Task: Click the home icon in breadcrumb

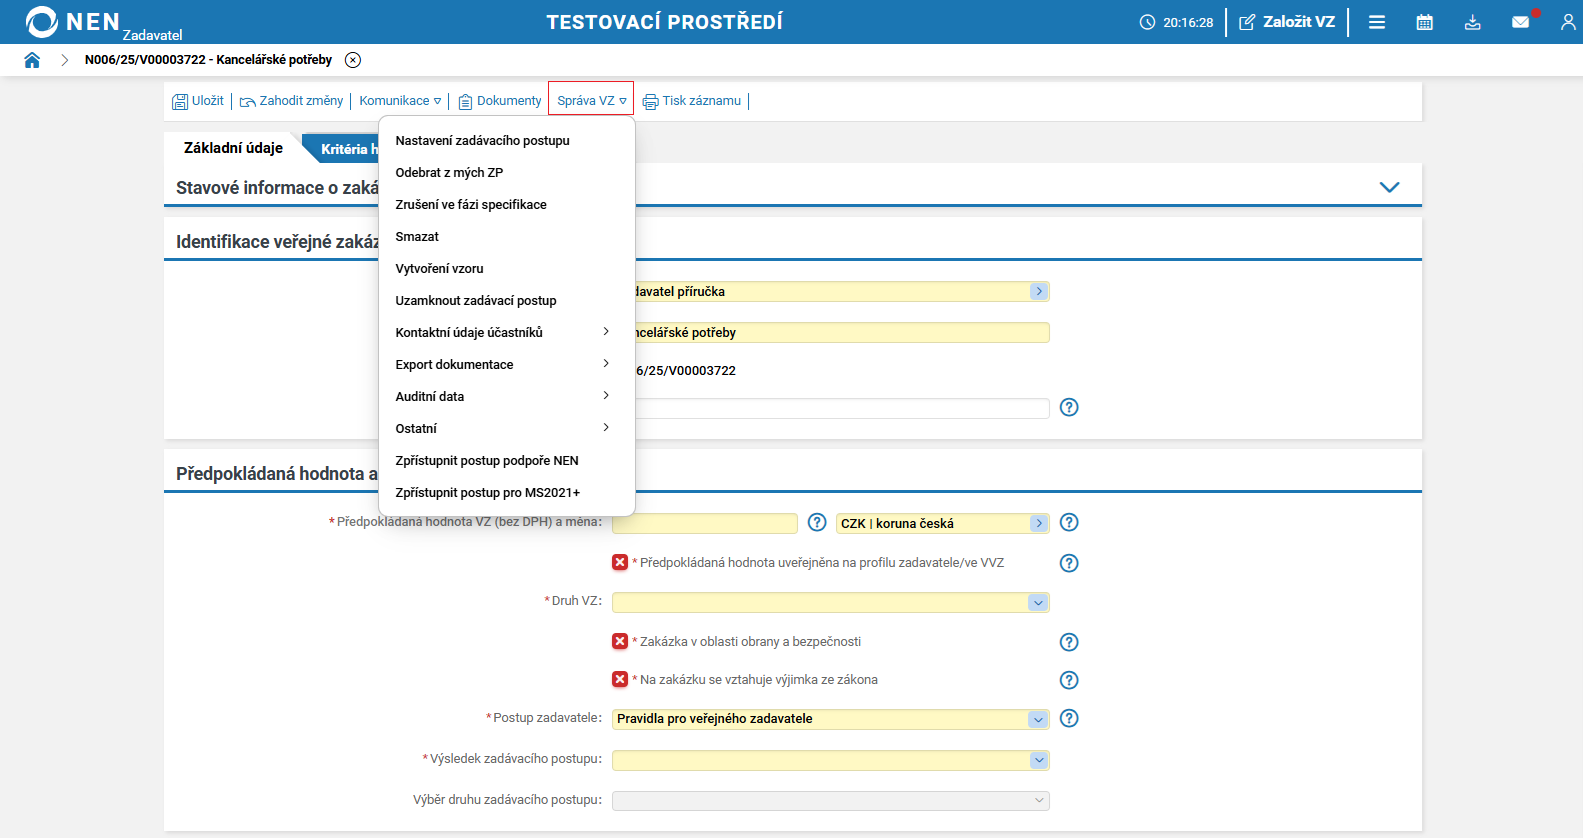Action: coord(32,60)
